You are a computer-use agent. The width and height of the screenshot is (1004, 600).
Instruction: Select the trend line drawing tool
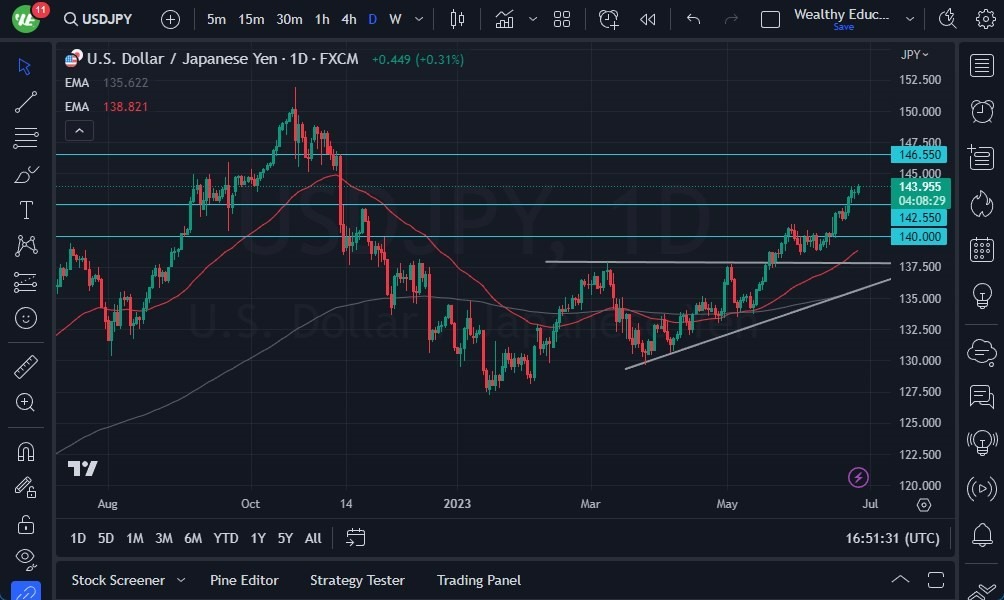click(x=25, y=101)
